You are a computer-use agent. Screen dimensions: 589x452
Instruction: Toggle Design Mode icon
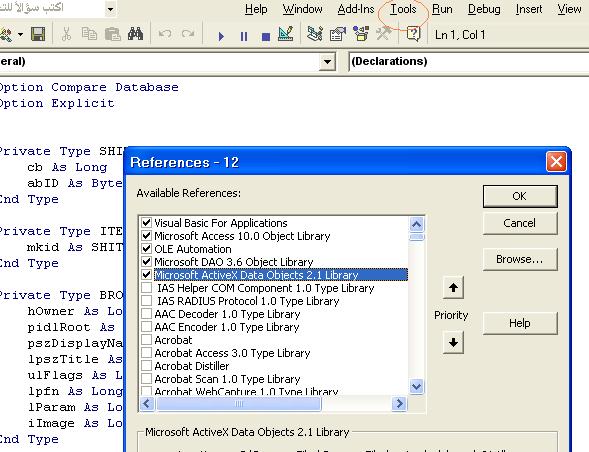[286, 34]
